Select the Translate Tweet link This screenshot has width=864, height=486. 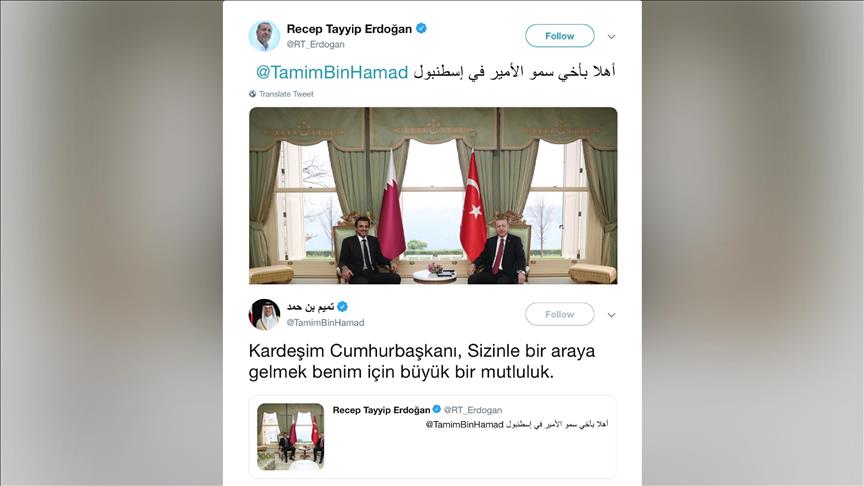click(286, 94)
